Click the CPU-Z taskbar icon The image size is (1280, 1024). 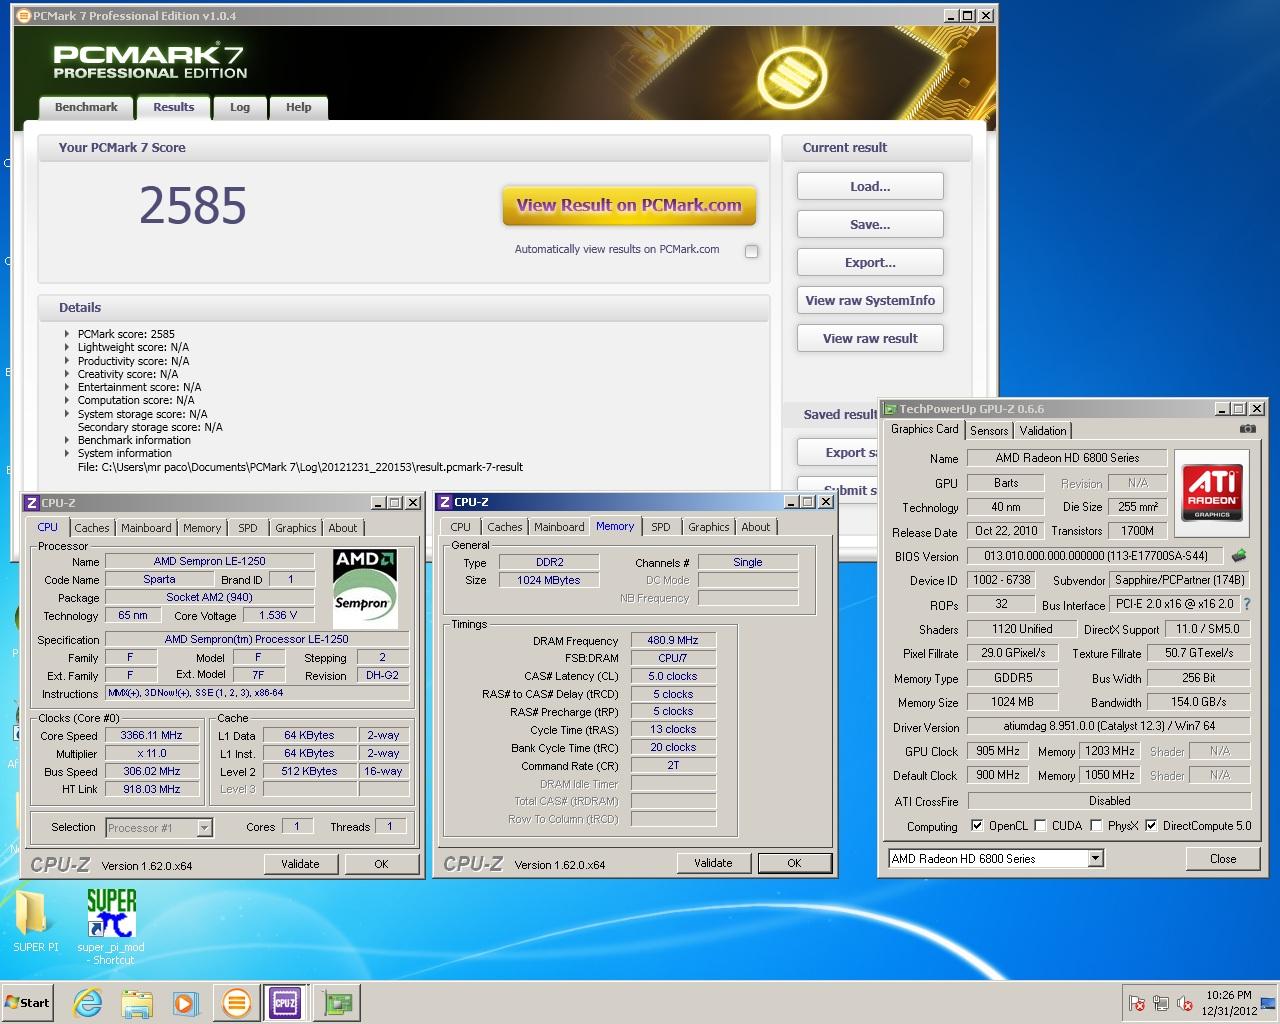click(x=285, y=1002)
